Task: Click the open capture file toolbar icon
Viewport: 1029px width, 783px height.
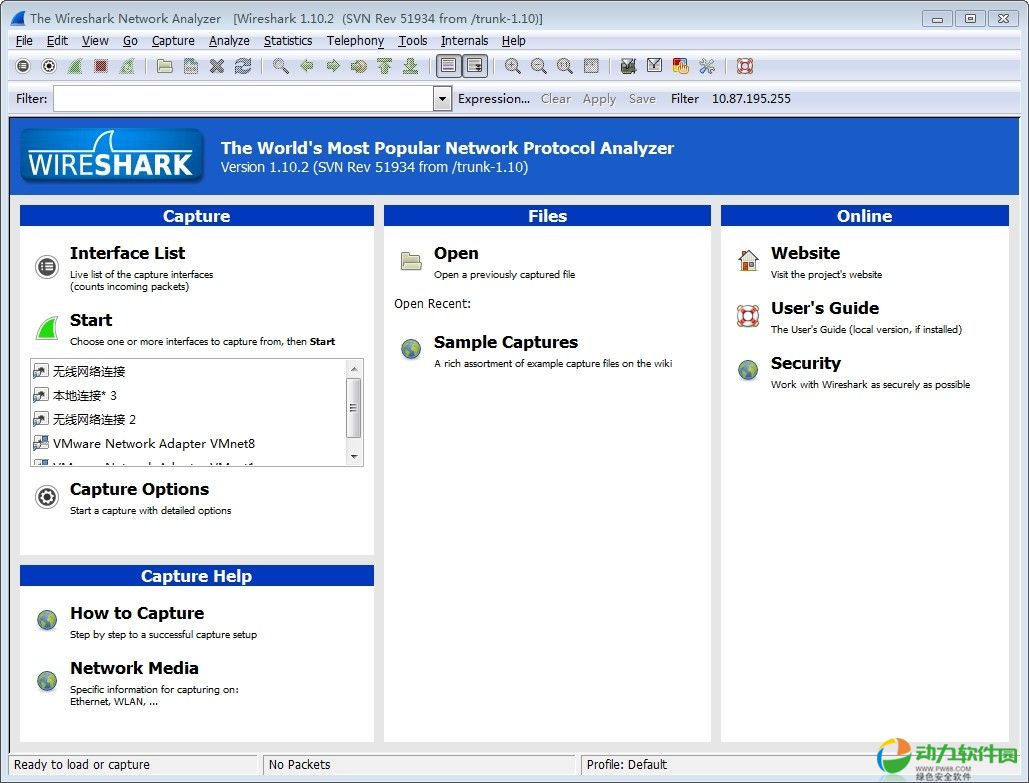Action: click(x=165, y=67)
